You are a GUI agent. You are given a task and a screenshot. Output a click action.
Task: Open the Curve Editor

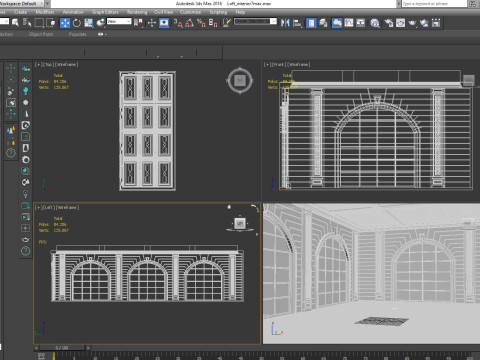(x=349, y=23)
